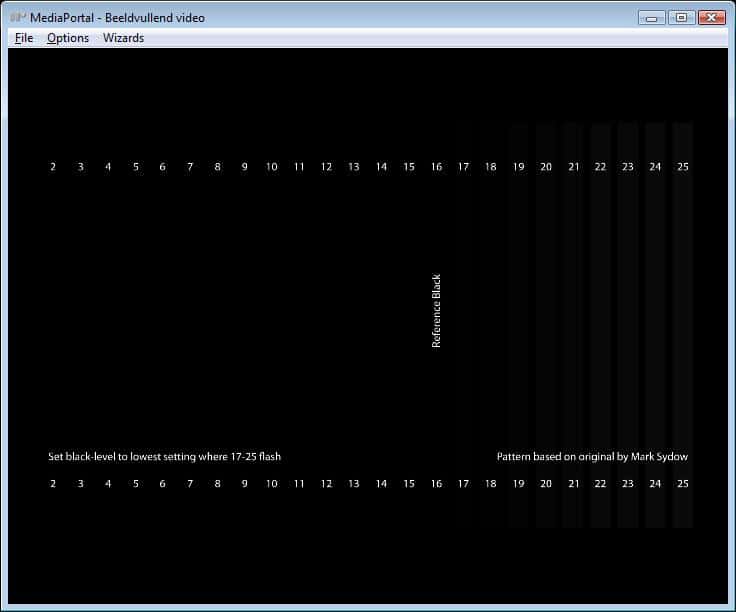Click the 'Set black-level to lowest setting' text
The height and width of the screenshot is (612, 736).
(x=164, y=457)
